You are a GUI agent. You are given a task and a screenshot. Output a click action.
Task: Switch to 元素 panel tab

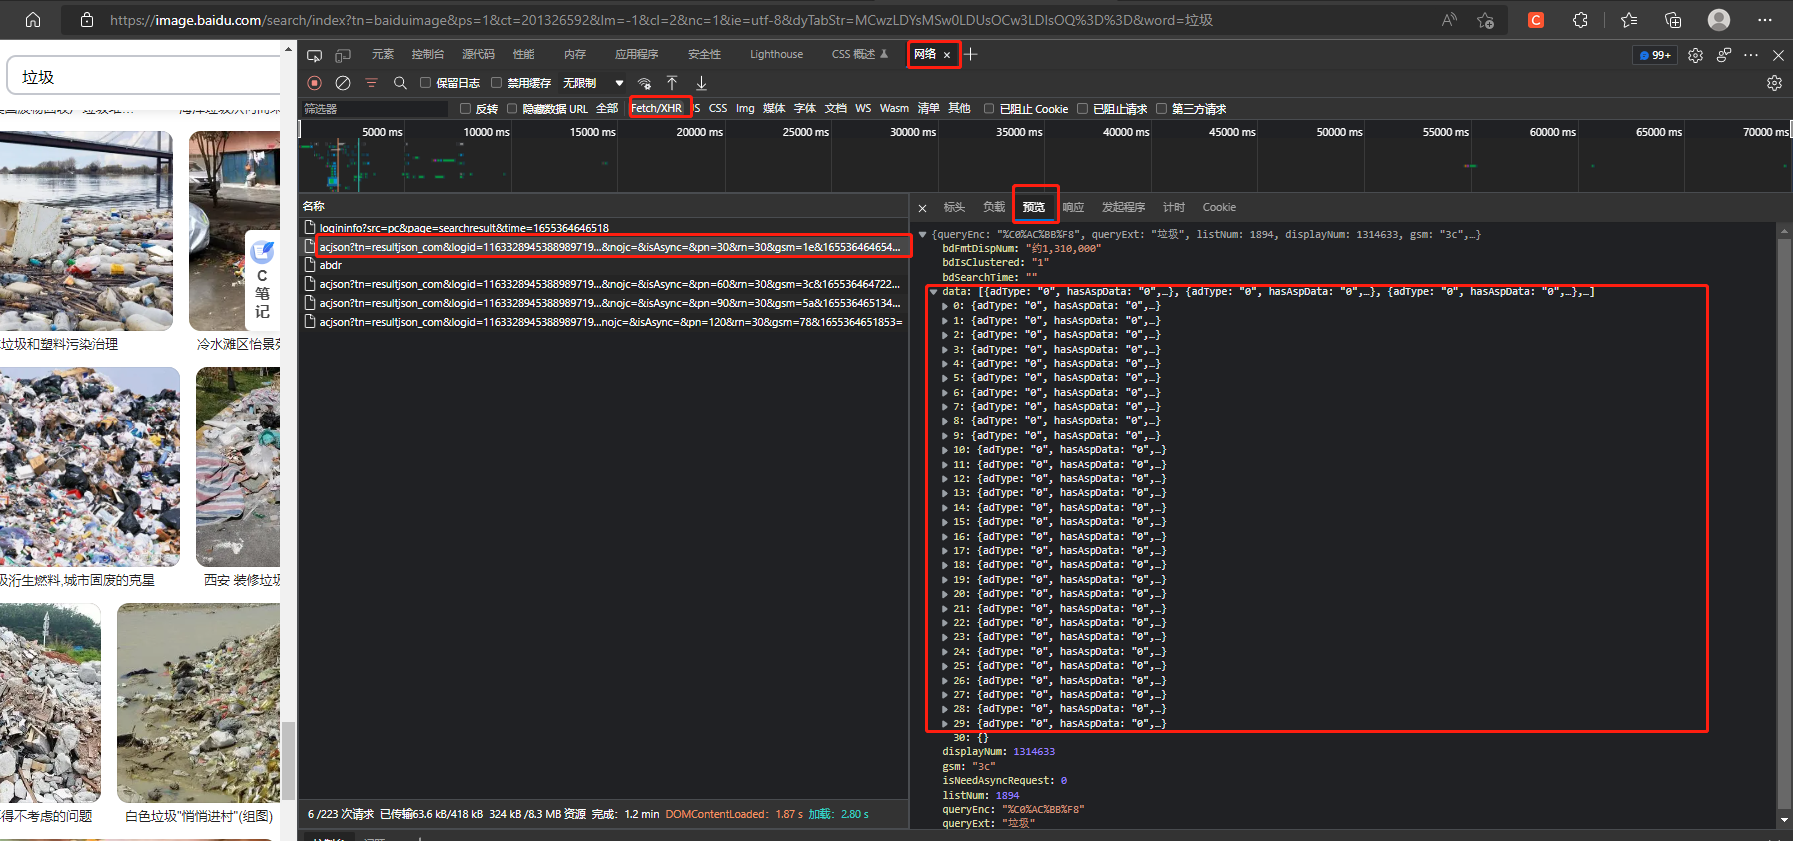(383, 55)
